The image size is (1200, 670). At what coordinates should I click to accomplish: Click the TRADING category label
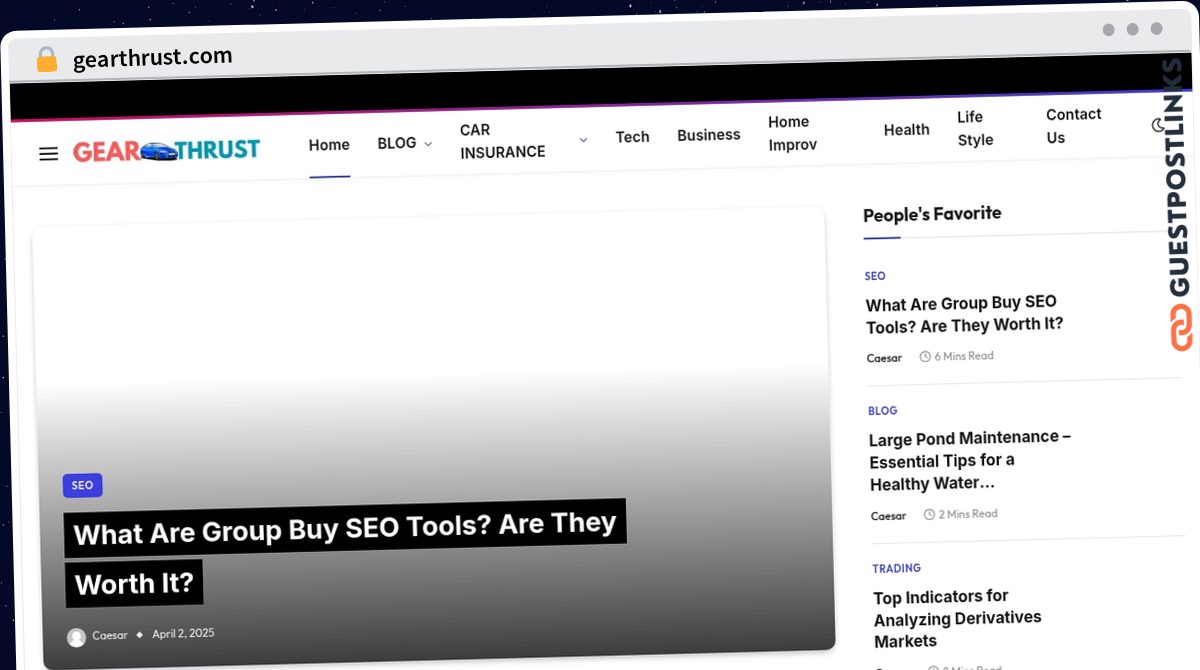coord(896,568)
